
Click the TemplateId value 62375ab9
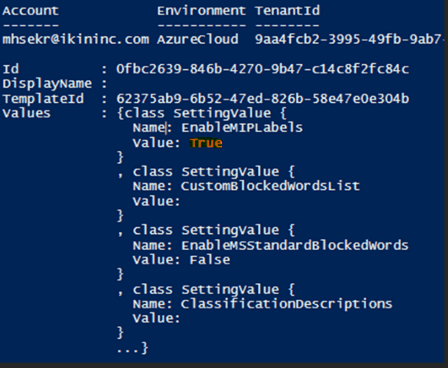click(x=262, y=99)
